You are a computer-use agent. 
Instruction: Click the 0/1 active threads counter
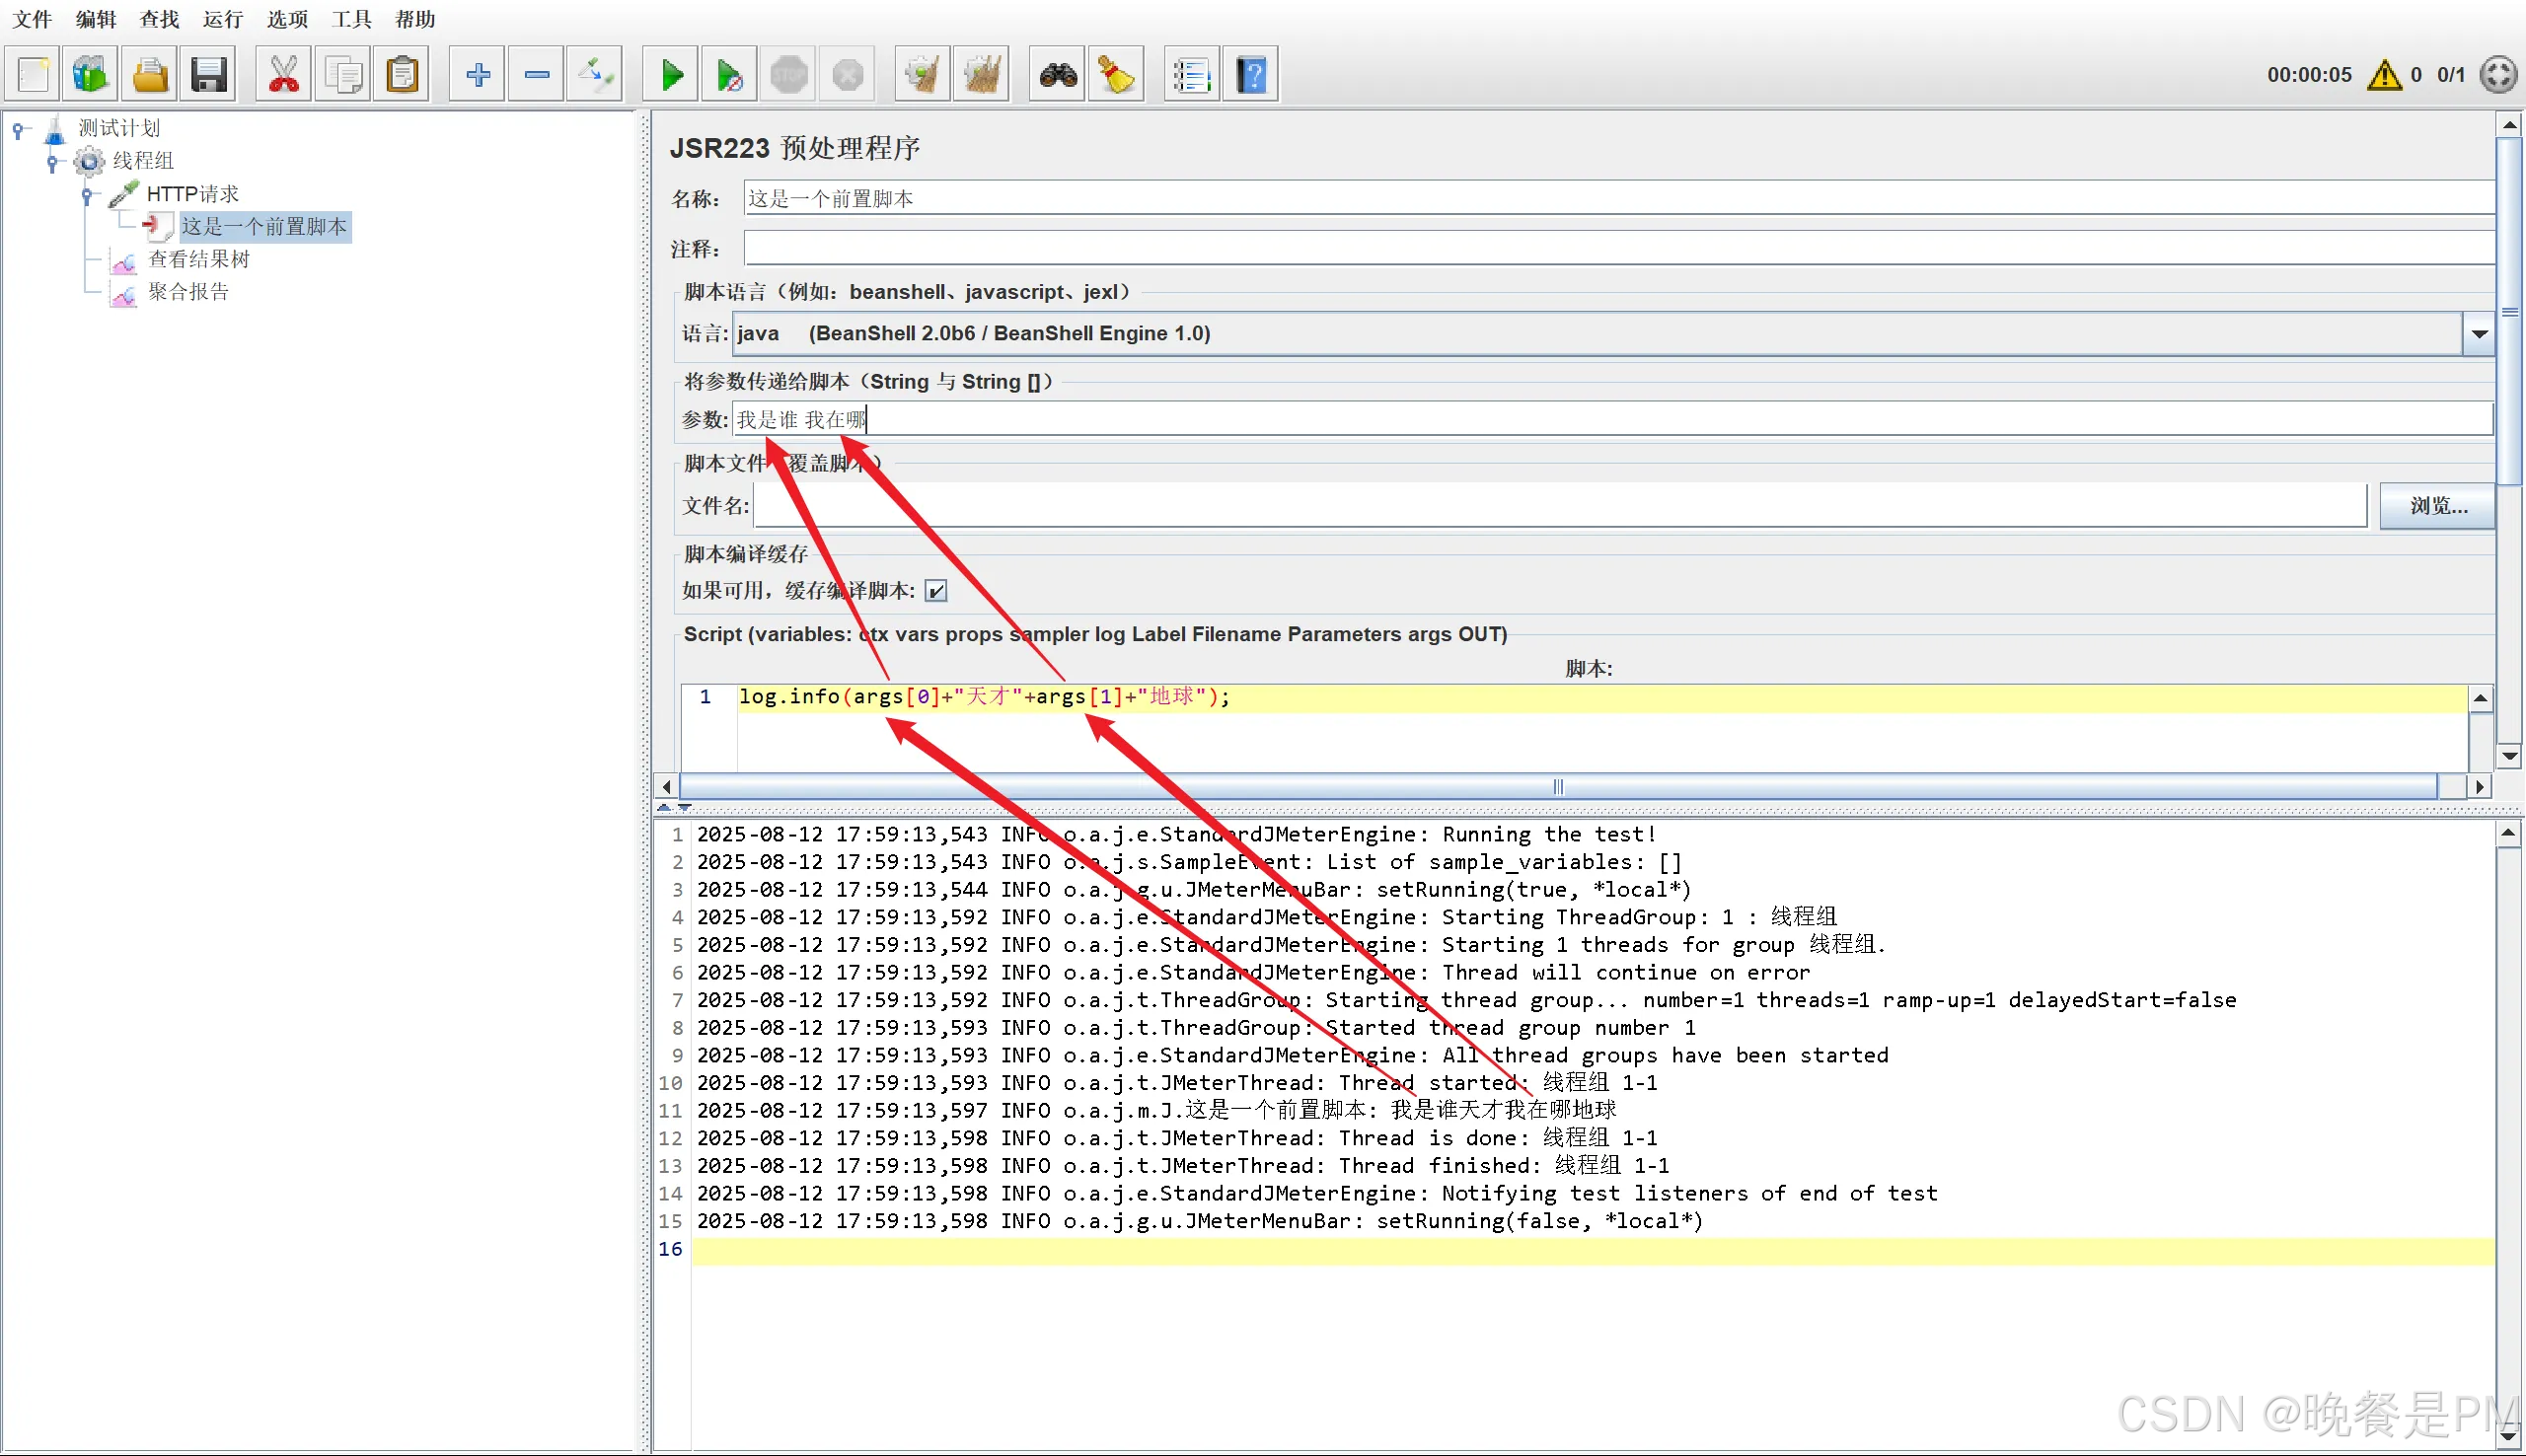(x=2451, y=75)
